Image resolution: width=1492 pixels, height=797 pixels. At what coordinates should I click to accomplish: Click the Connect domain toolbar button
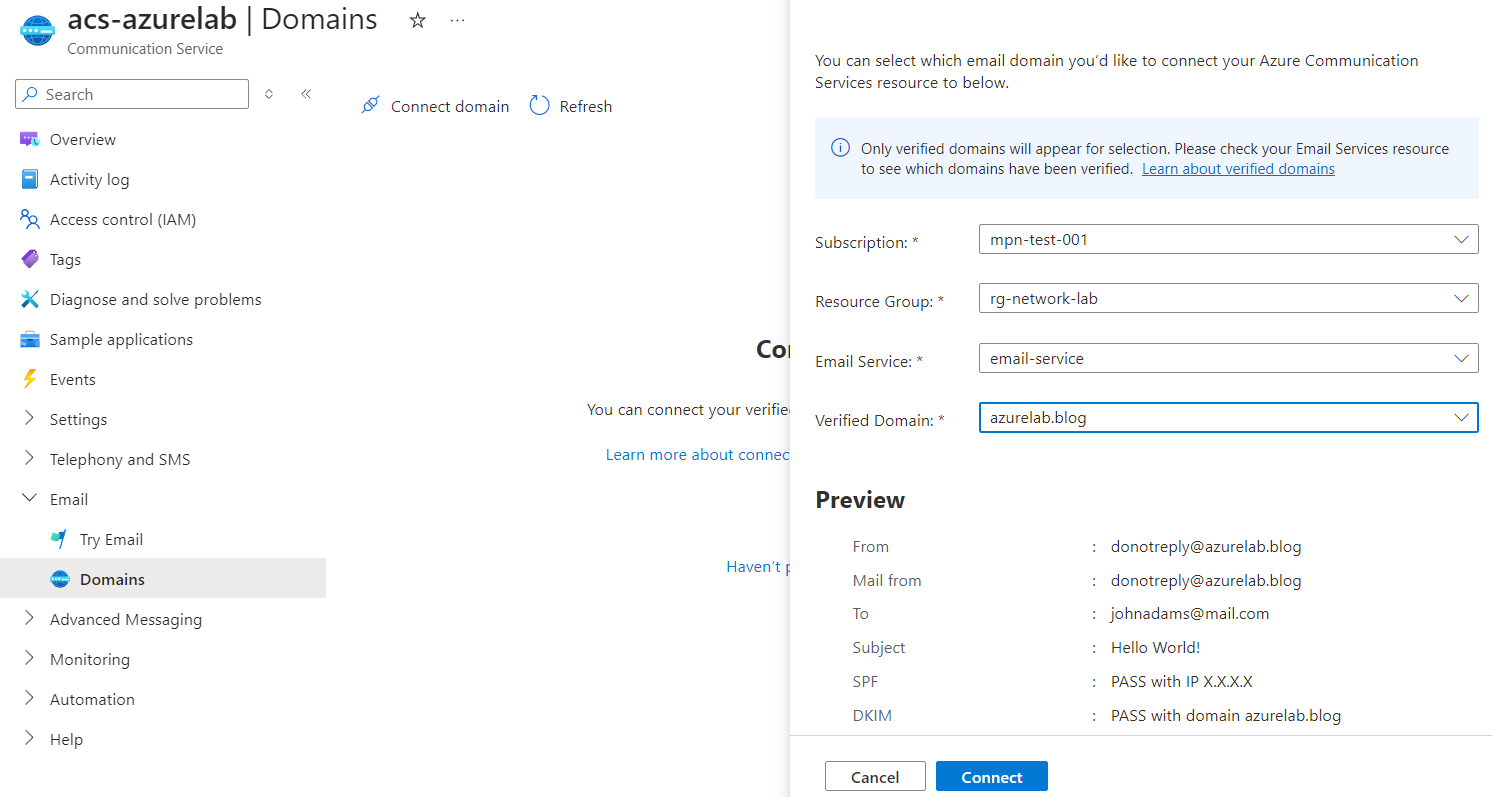point(435,106)
